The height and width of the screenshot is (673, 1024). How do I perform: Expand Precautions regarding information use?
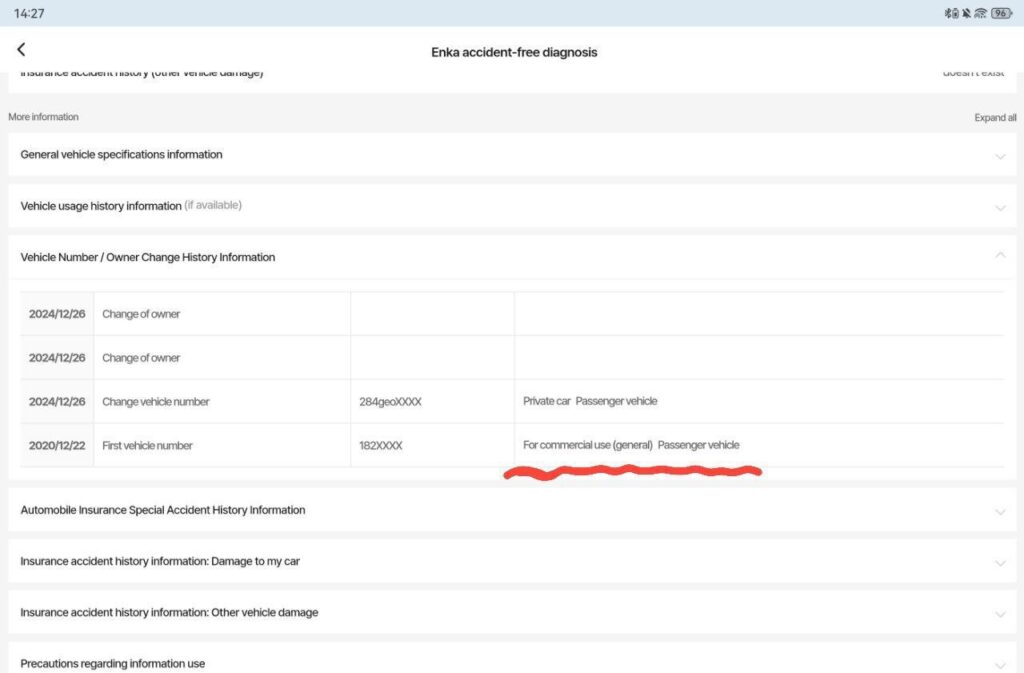512,658
